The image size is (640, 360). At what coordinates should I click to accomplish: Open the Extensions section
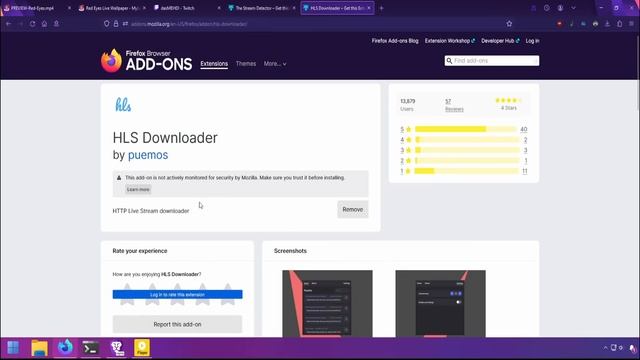coord(214,64)
